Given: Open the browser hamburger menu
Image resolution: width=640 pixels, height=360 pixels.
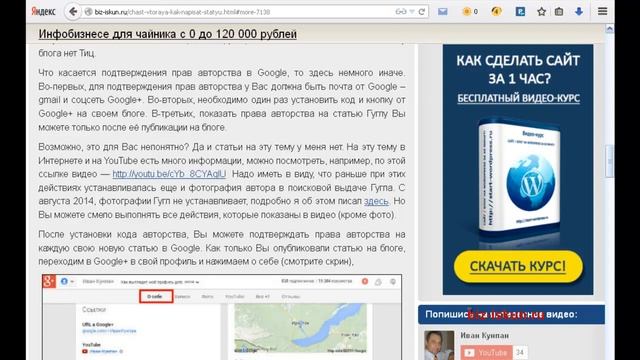Looking at the screenshot, I should 602,11.
